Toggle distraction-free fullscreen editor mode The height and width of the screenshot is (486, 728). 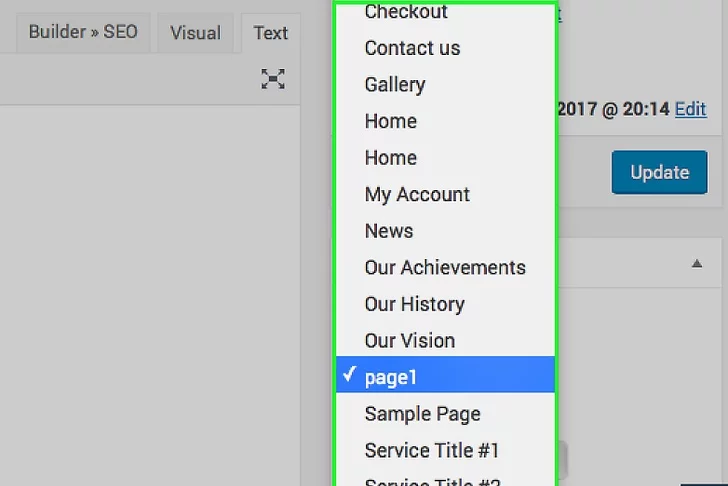click(x=273, y=79)
